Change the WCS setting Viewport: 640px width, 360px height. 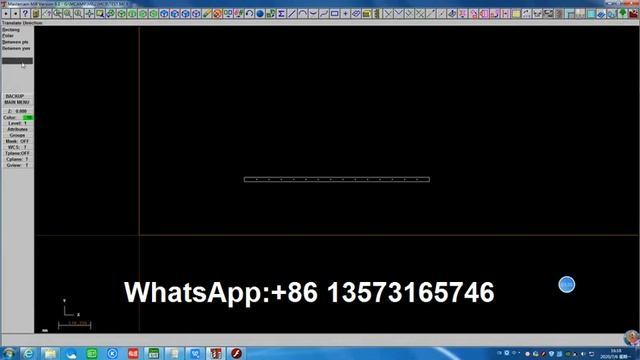coord(18,147)
